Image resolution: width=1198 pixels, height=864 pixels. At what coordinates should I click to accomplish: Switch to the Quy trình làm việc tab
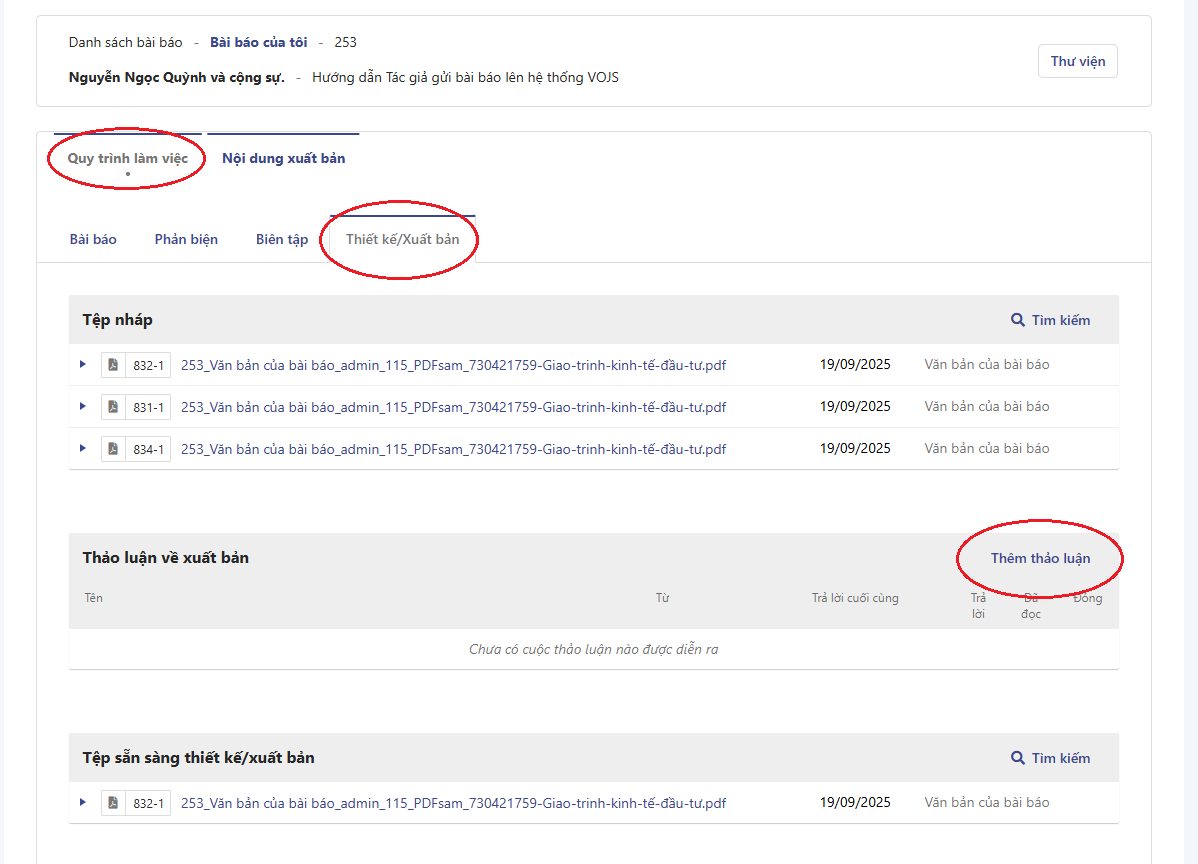tap(127, 158)
